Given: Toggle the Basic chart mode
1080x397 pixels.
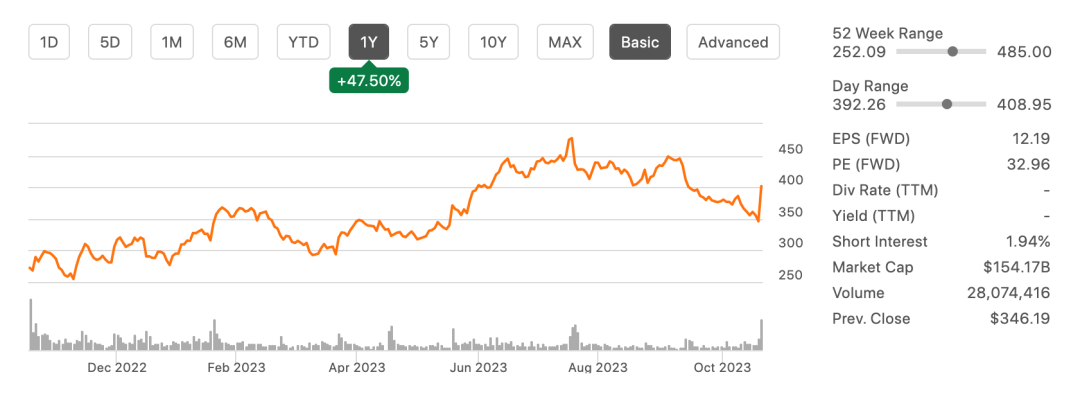Looking at the screenshot, I should [640, 42].
